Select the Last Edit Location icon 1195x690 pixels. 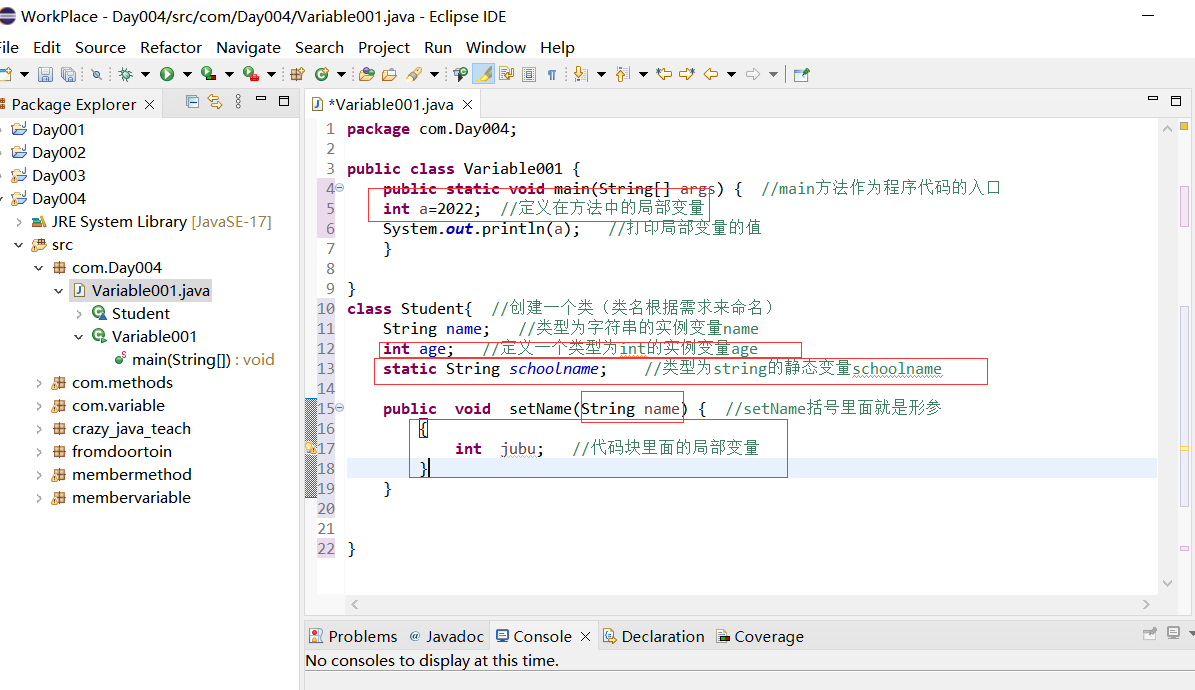coord(663,74)
